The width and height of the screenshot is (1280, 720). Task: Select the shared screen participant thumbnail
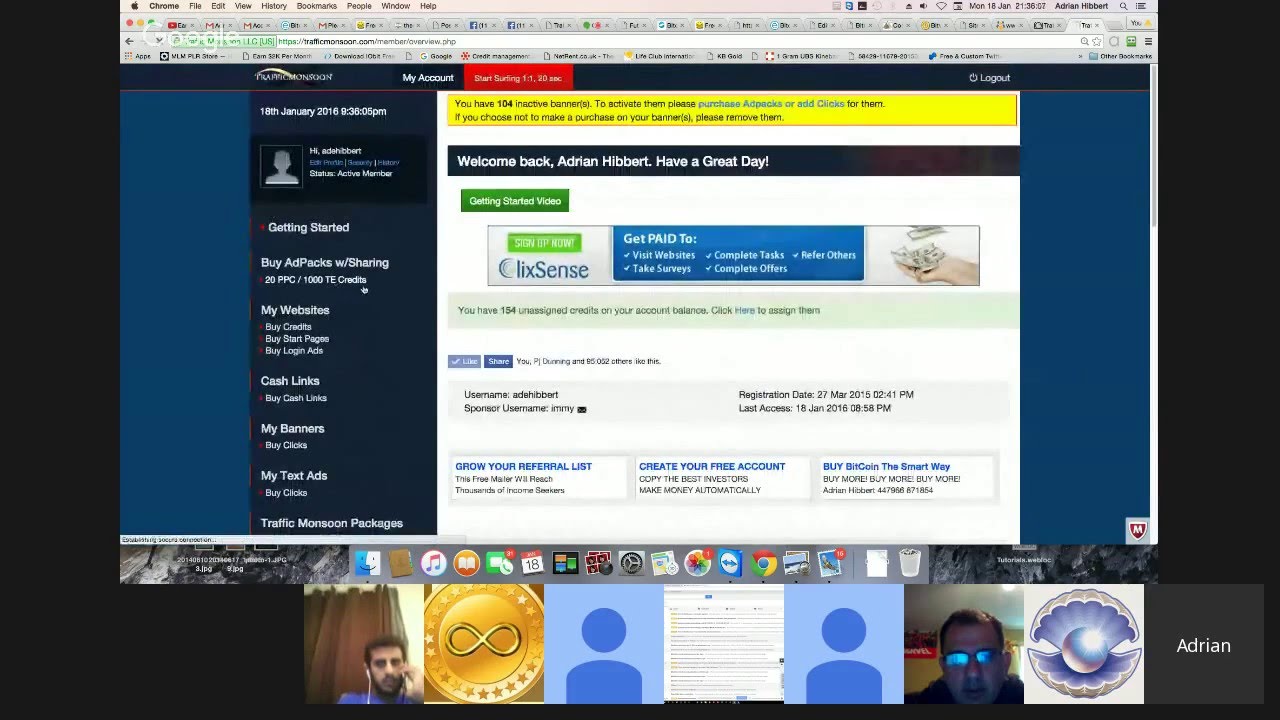724,644
